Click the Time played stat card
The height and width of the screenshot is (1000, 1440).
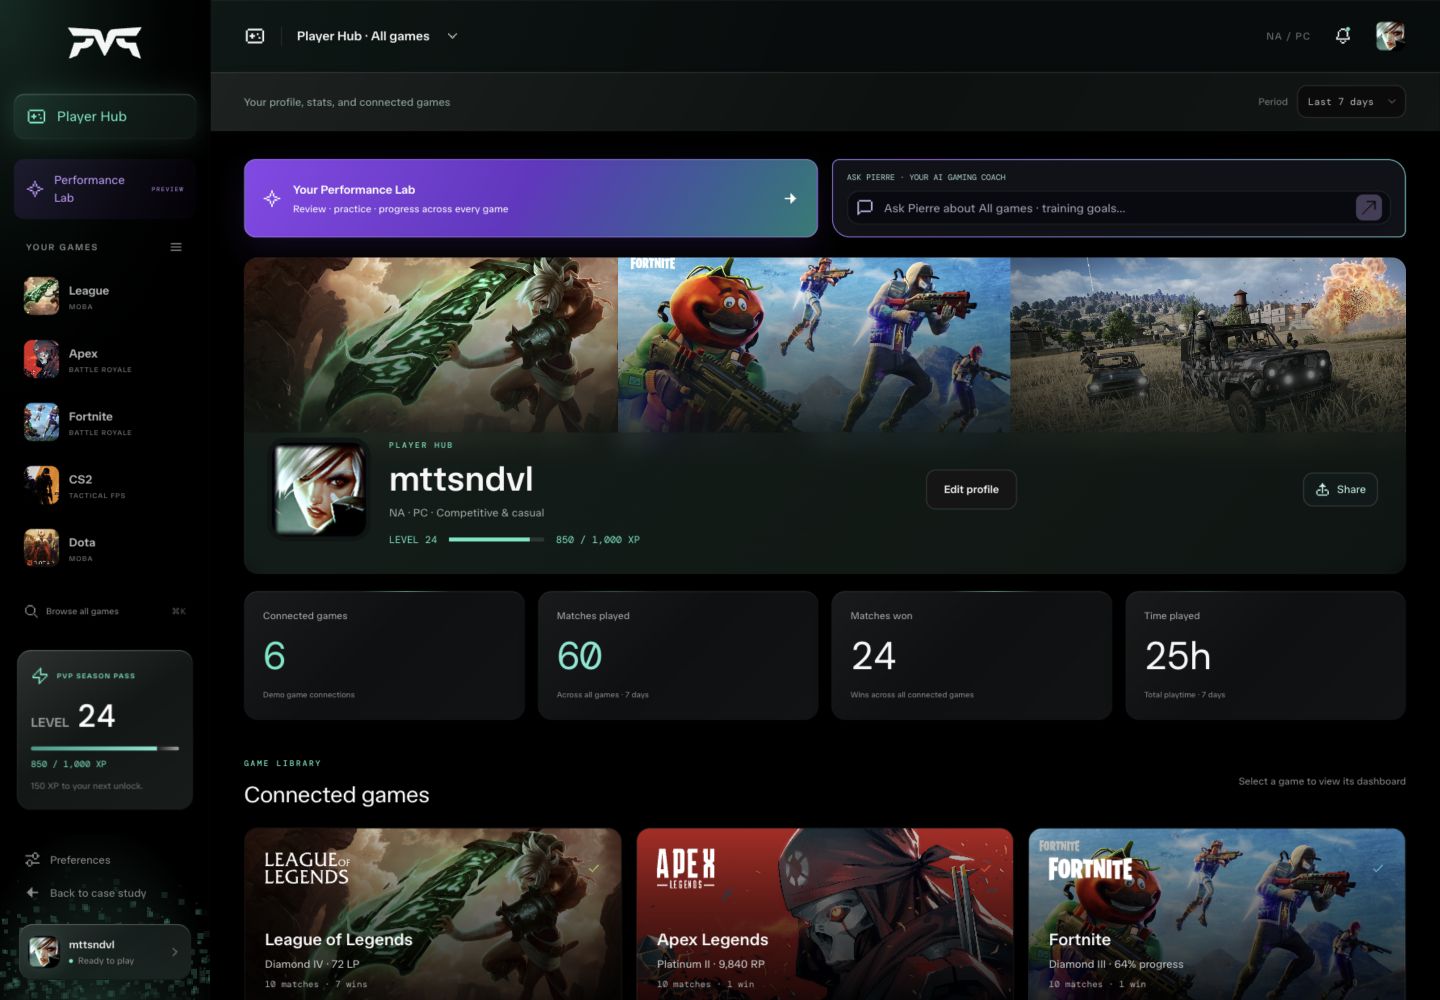(x=1265, y=655)
